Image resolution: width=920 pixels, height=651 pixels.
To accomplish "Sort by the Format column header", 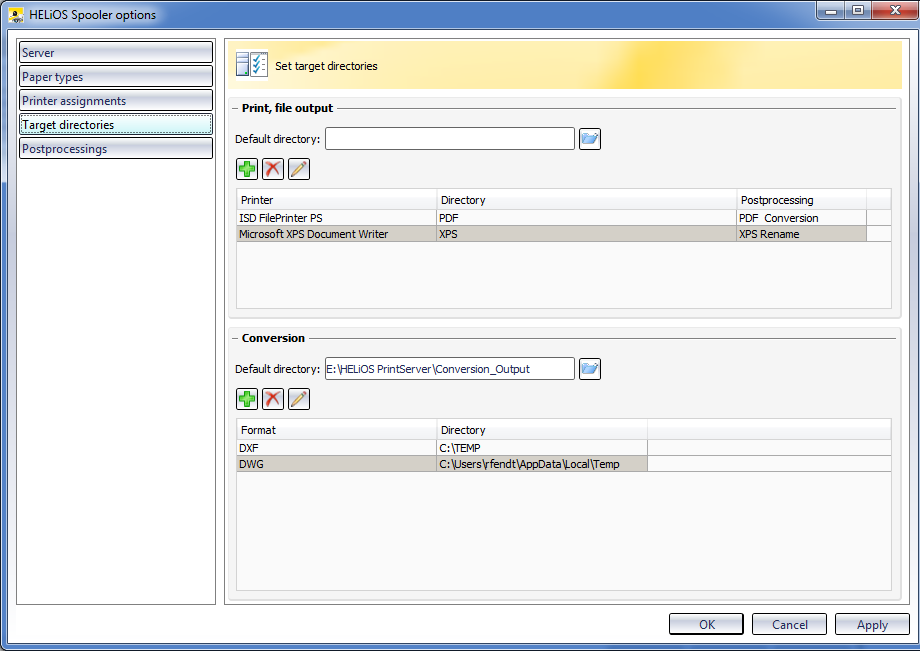I will pos(337,429).
